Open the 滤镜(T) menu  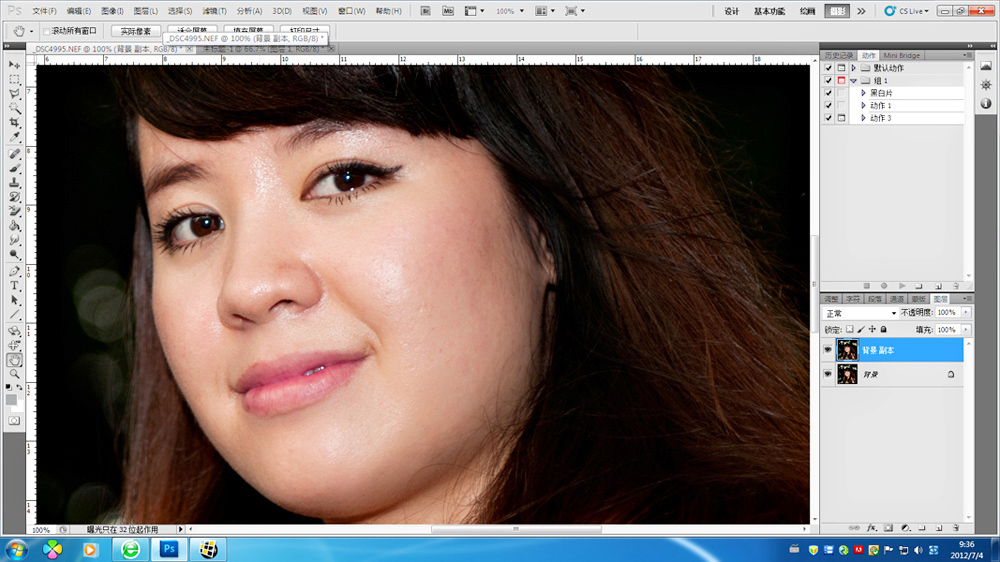point(215,11)
